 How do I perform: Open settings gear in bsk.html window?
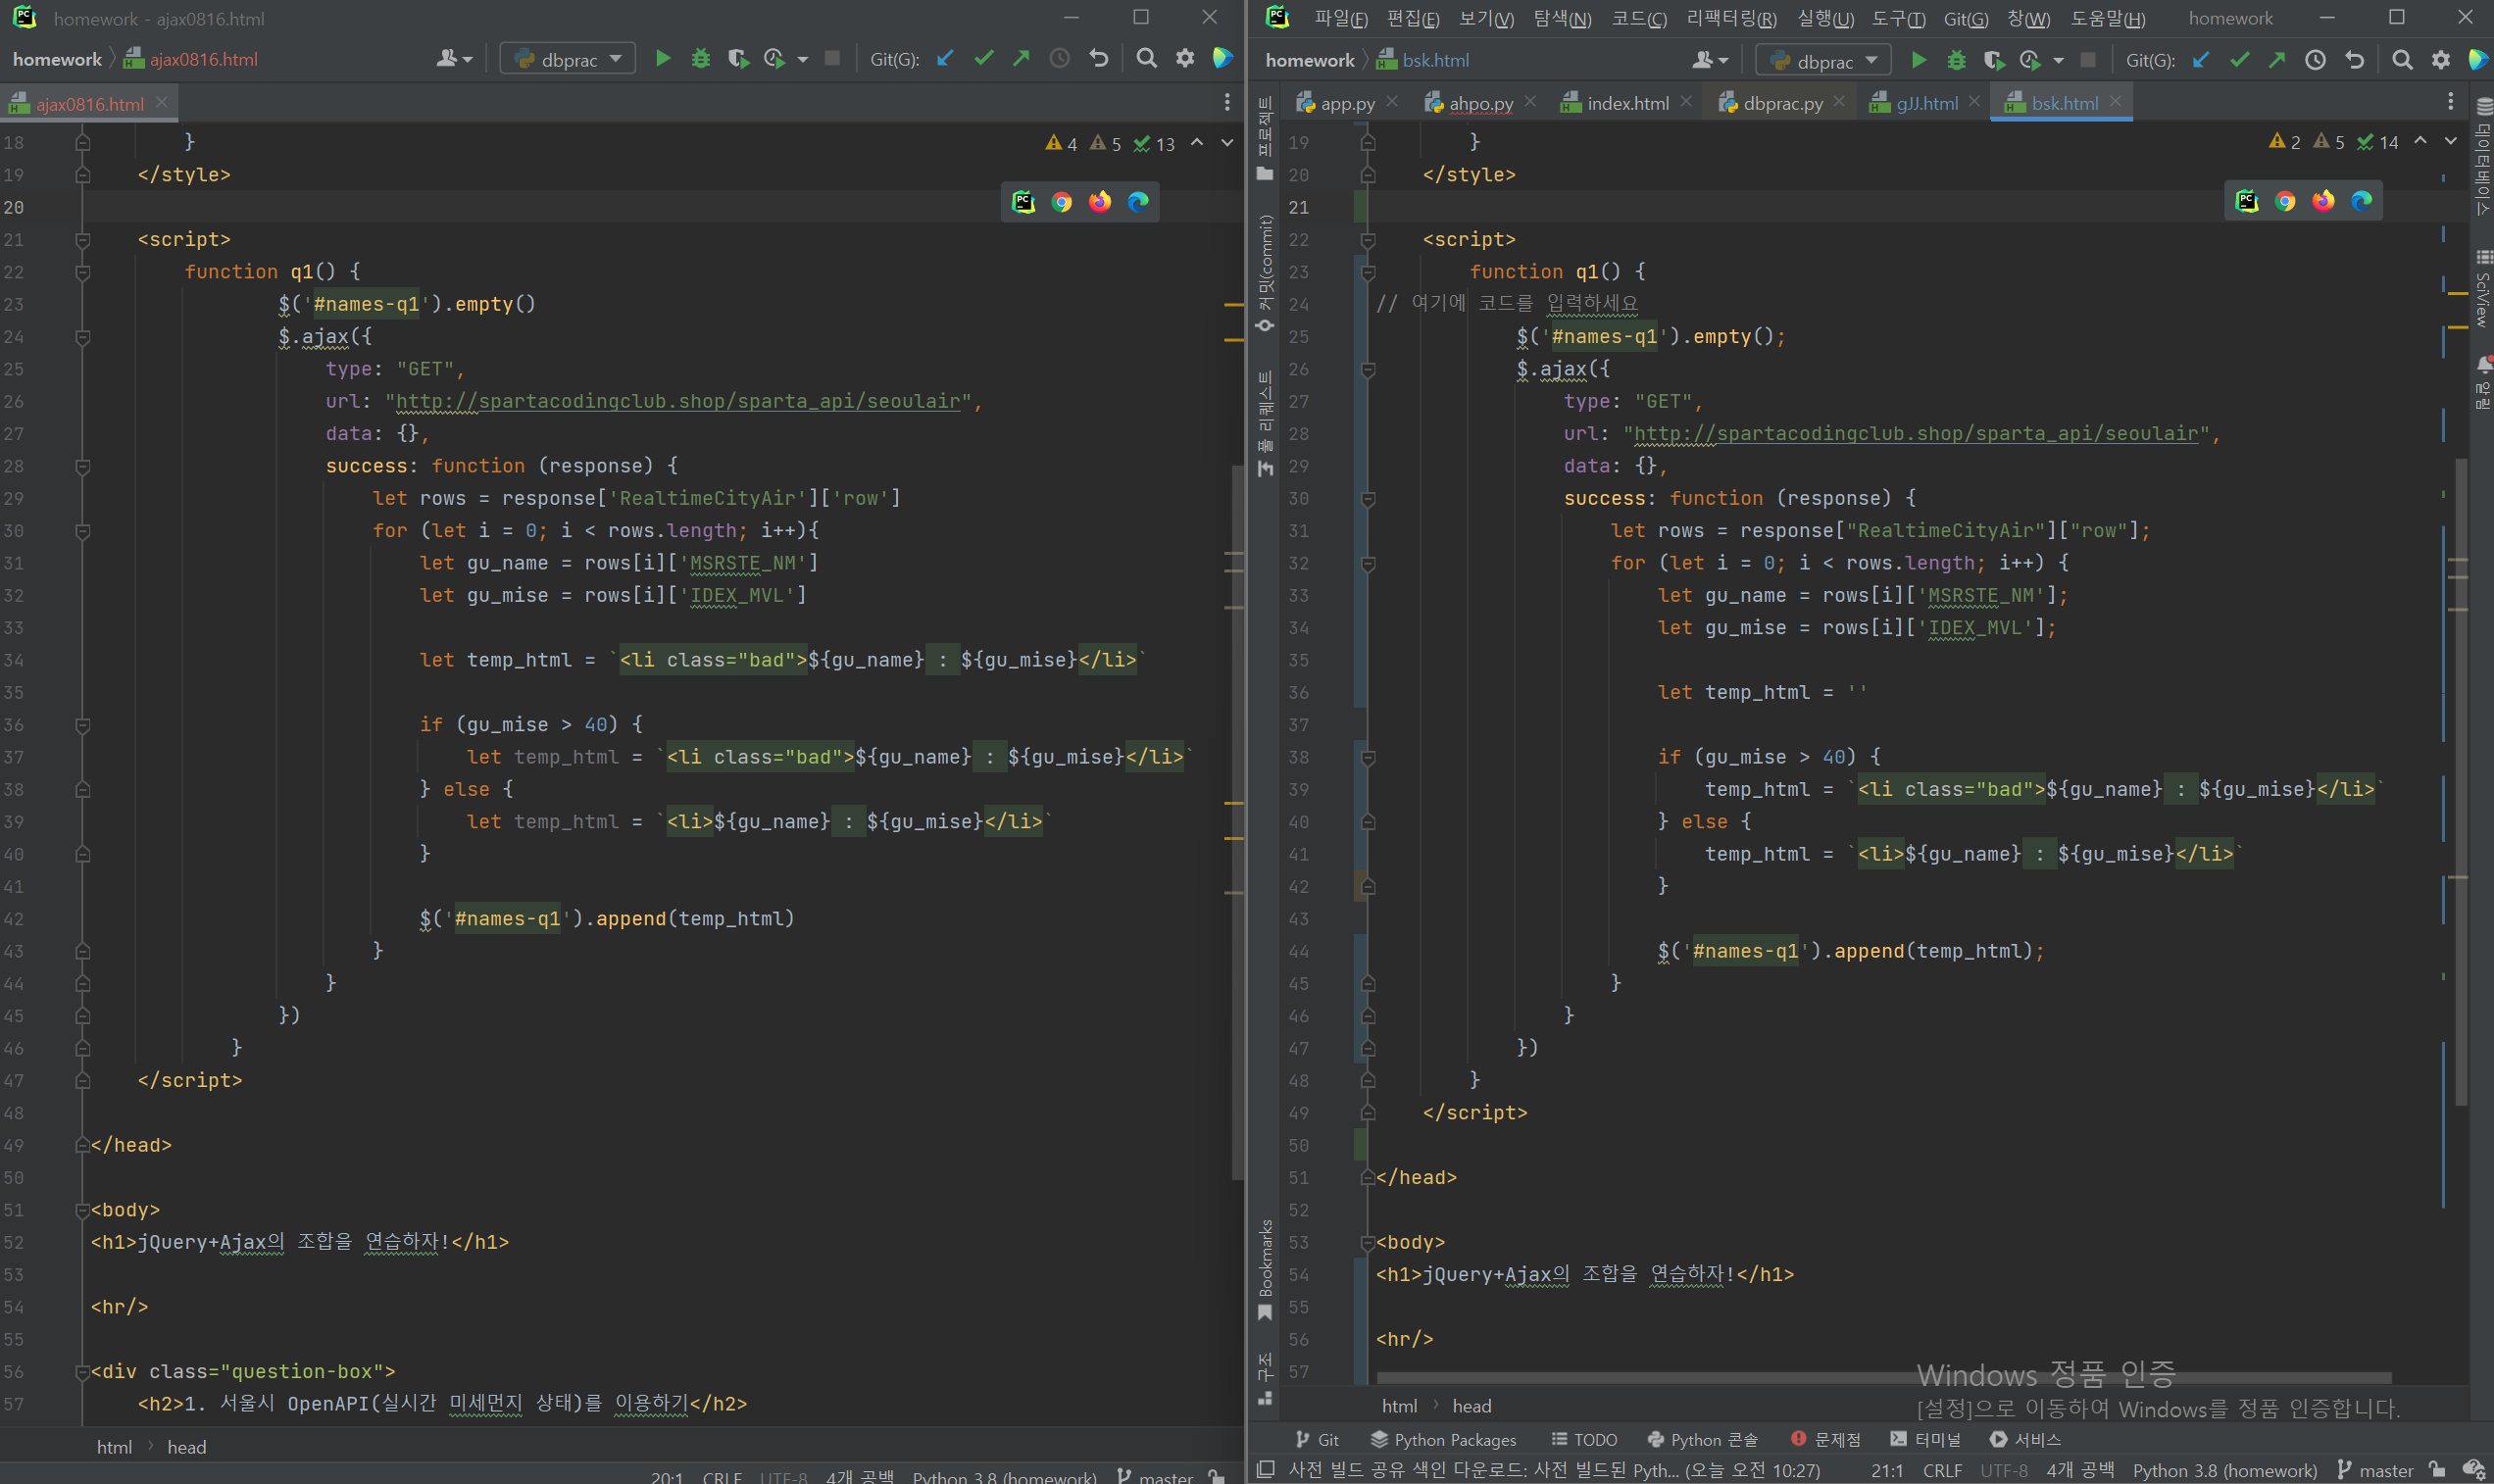2441,60
